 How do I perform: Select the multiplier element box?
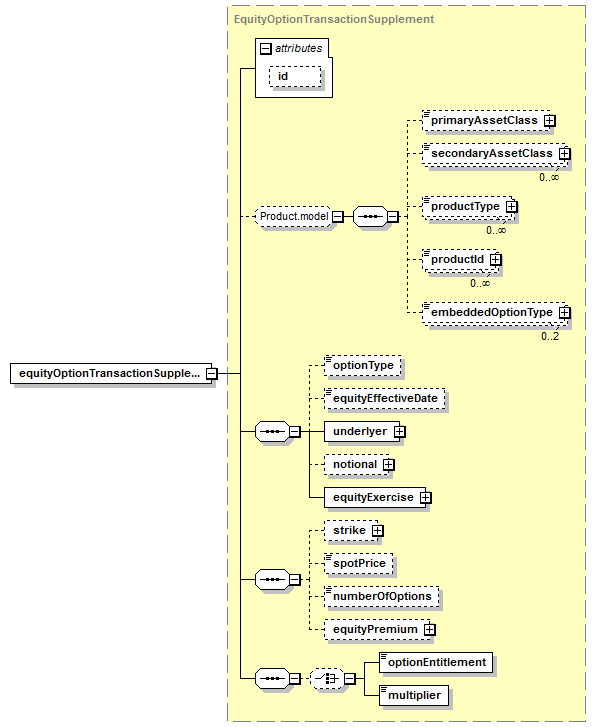click(414, 695)
